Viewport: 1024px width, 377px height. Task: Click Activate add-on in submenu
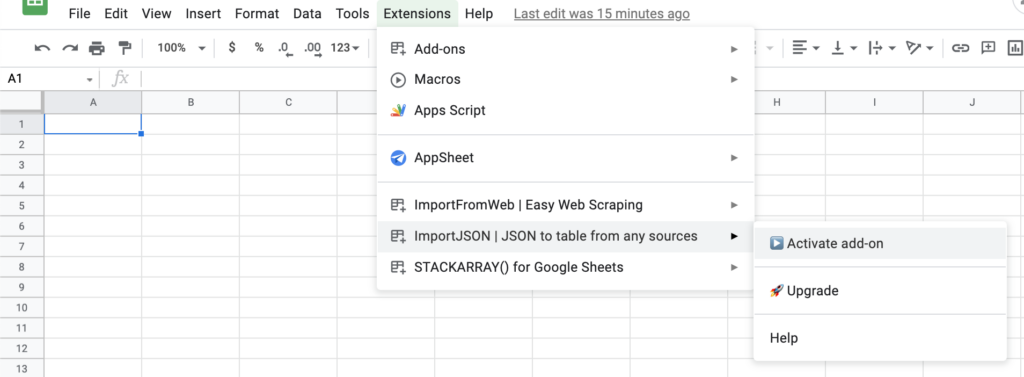(880, 243)
